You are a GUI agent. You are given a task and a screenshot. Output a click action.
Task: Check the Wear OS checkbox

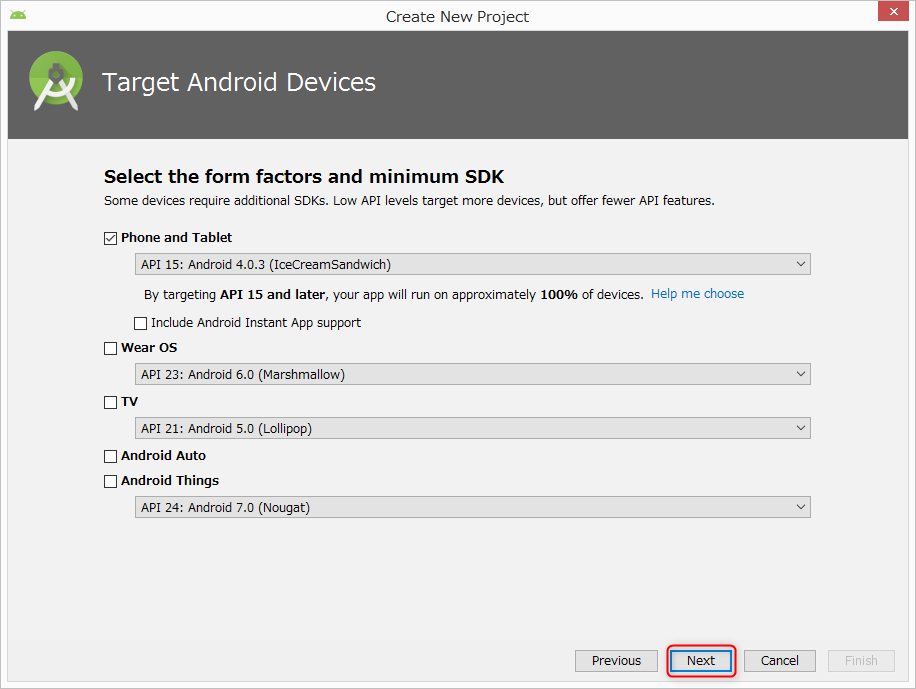click(x=110, y=348)
